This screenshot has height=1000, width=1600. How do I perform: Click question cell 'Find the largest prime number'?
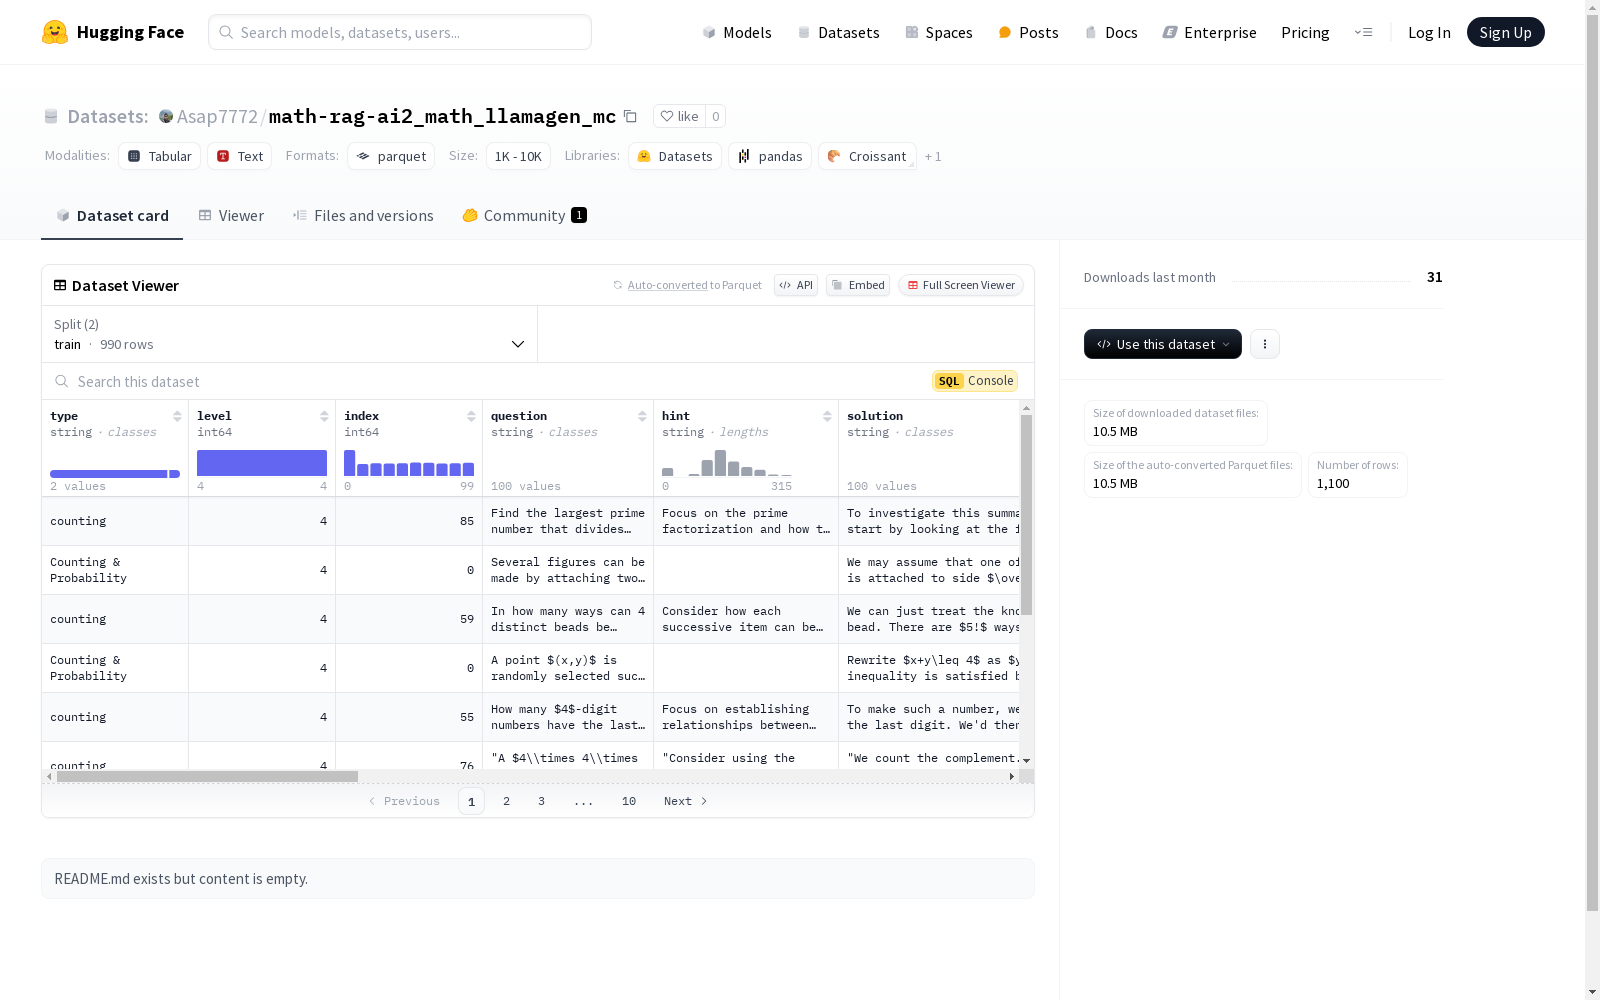(x=568, y=521)
